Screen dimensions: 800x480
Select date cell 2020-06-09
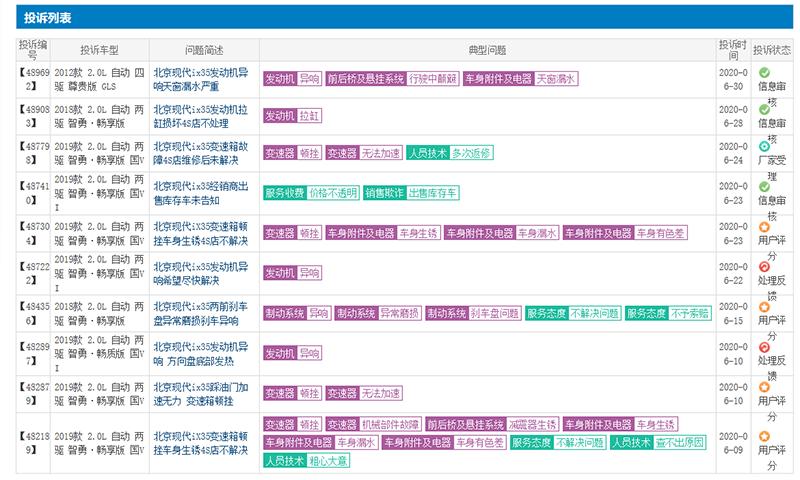click(733, 443)
